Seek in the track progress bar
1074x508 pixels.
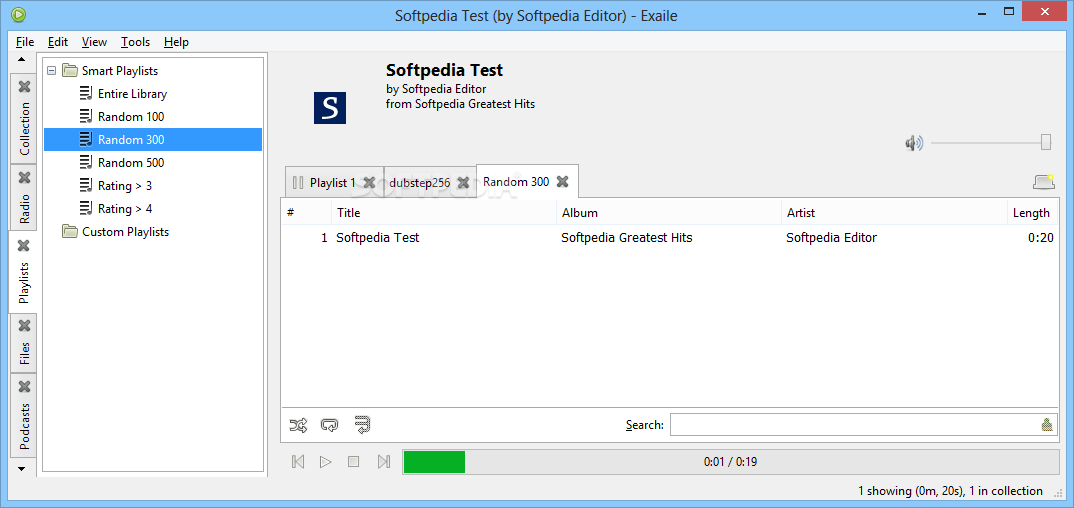tap(731, 461)
